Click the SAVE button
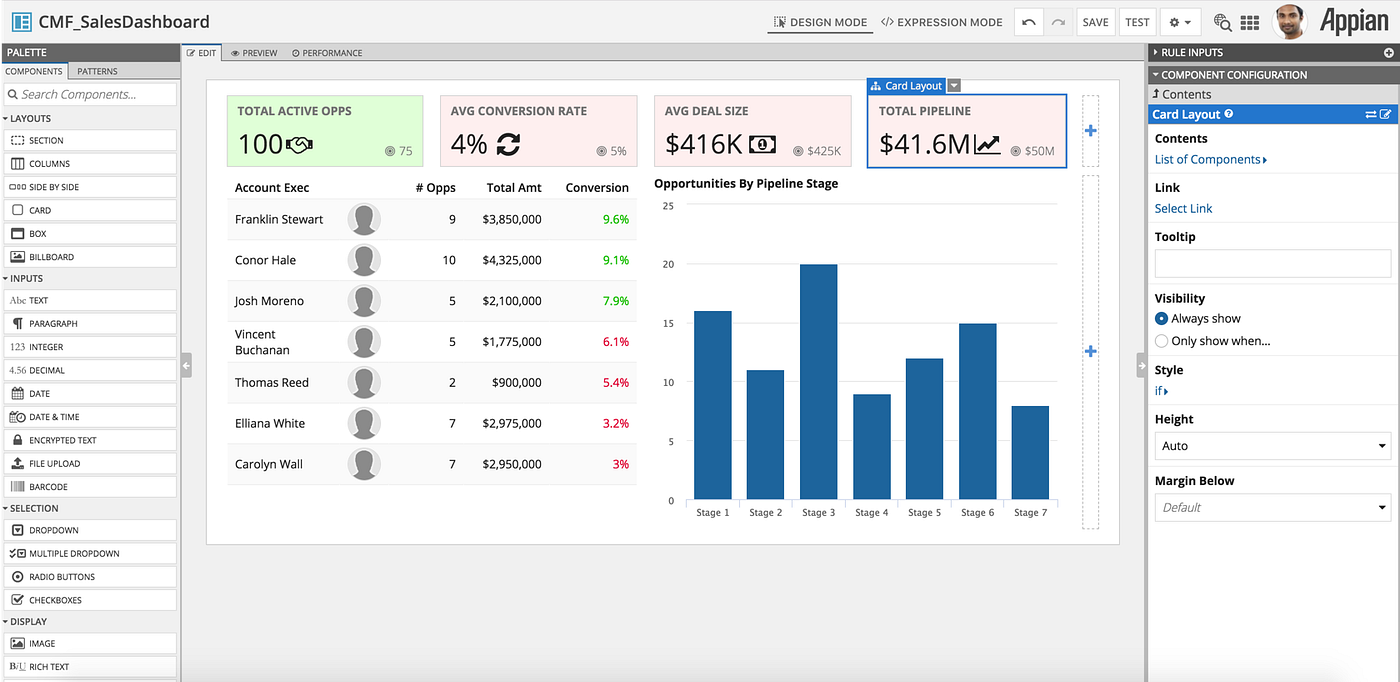This screenshot has height=682, width=1400. click(x=1095, y=22)
